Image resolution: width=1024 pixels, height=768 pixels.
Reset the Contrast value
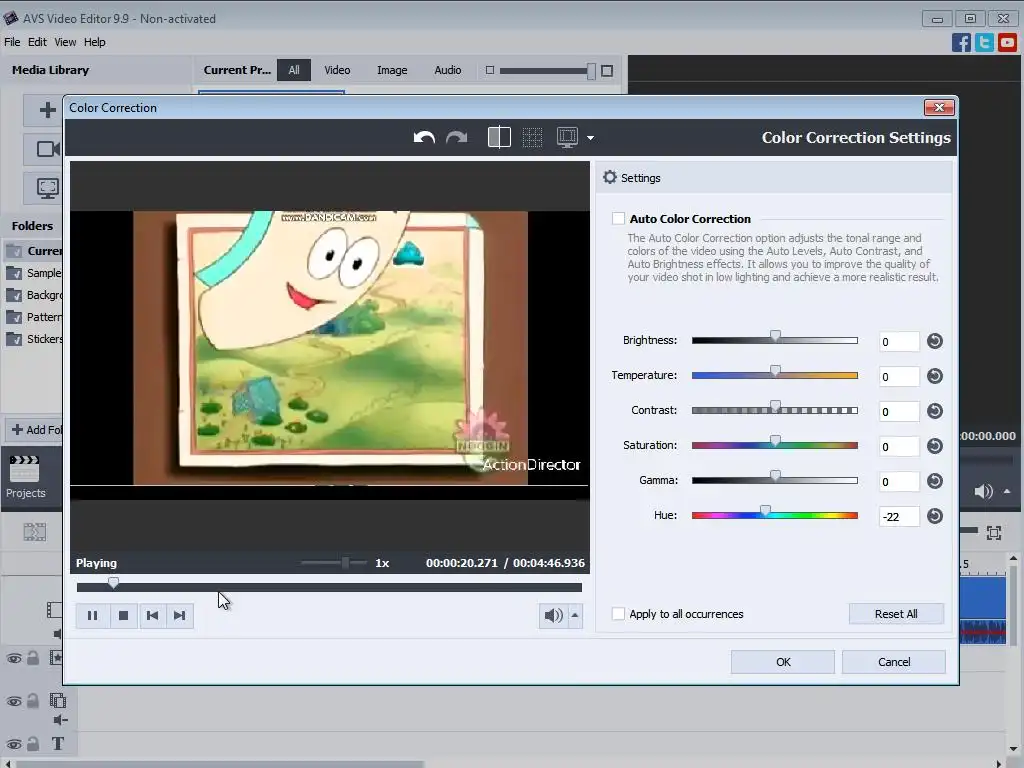(x=935, y=411)
